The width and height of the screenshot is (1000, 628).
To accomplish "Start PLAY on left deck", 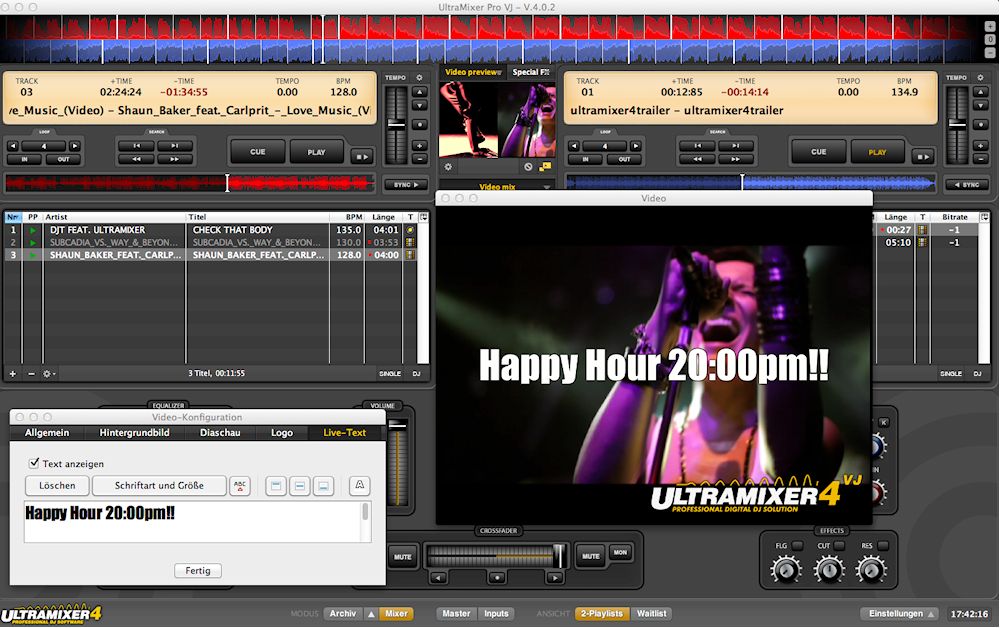I will 316,152.
